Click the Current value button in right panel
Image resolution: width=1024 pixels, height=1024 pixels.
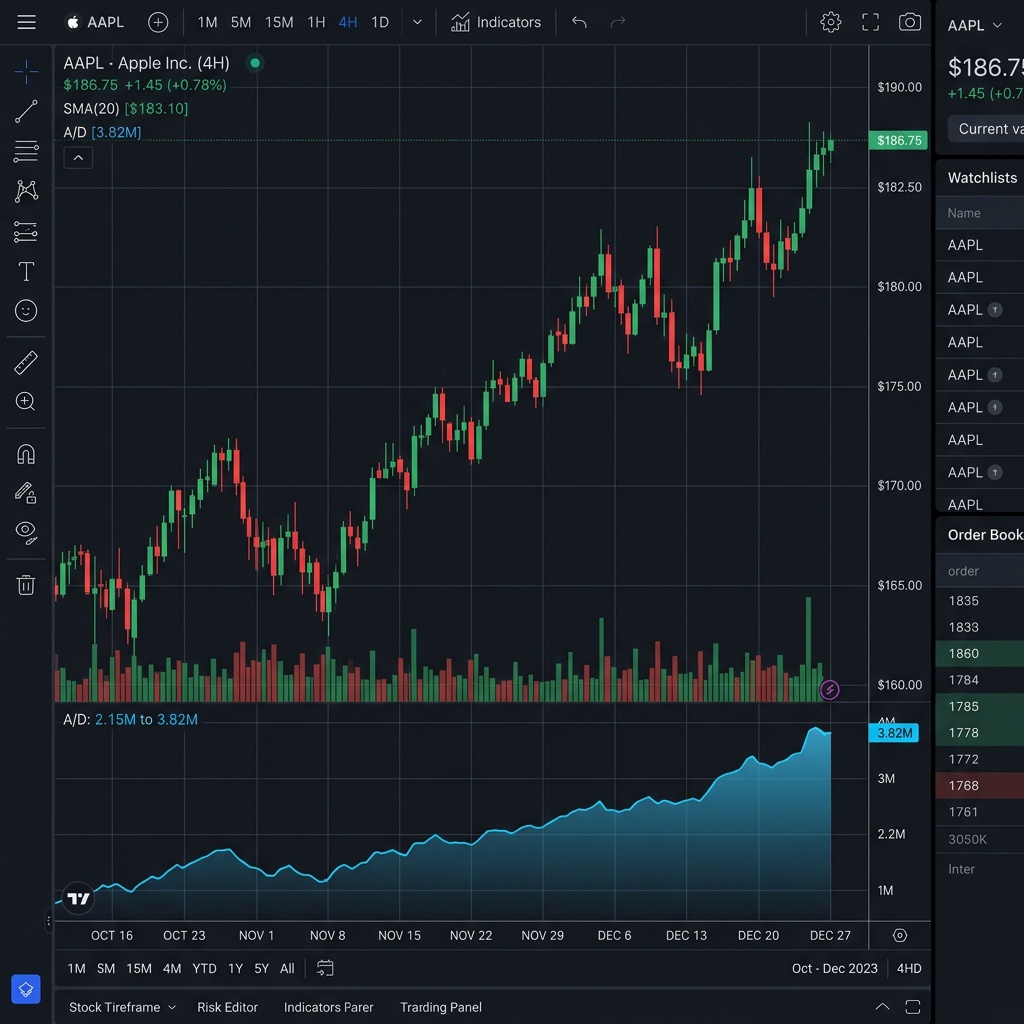point(986,129)
